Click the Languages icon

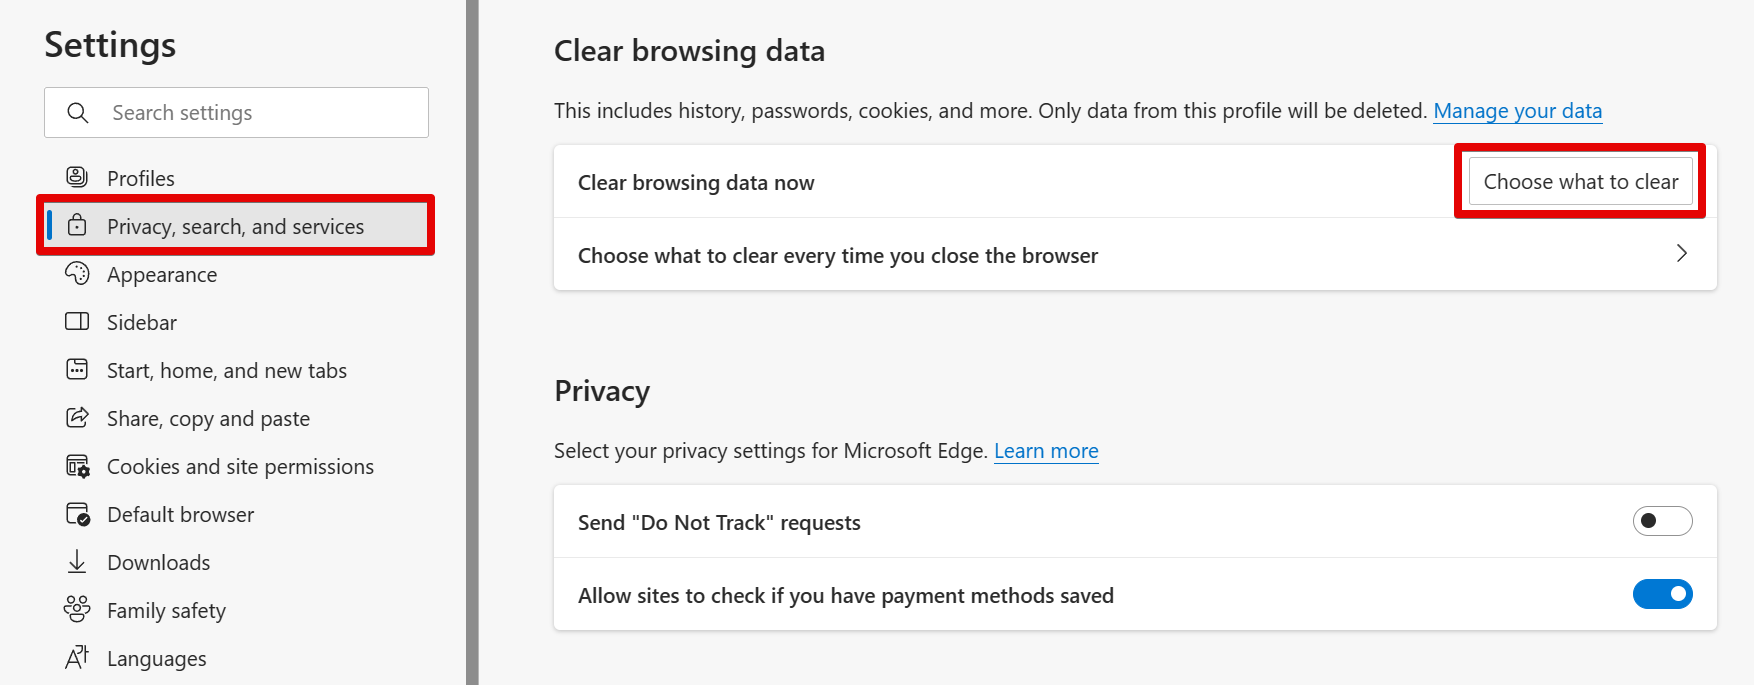coord(77,657)
